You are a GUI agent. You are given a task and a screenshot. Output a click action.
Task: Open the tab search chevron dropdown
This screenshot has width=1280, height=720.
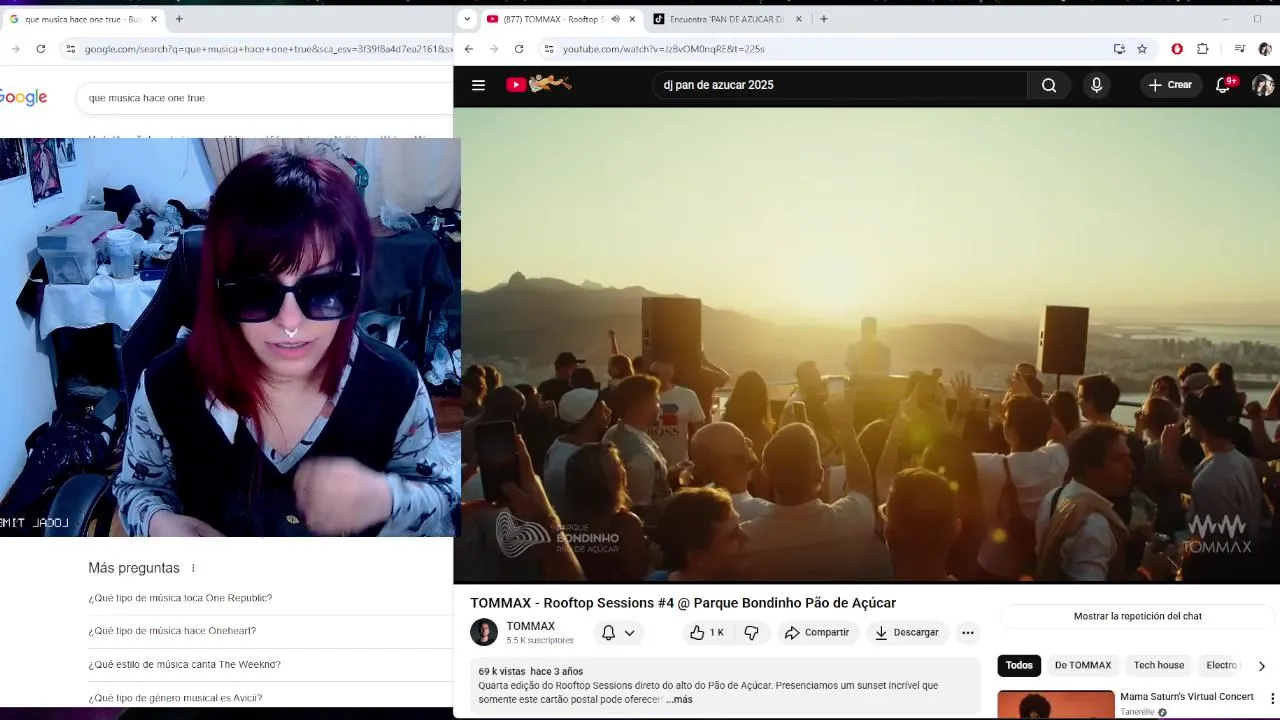[468, 19]
